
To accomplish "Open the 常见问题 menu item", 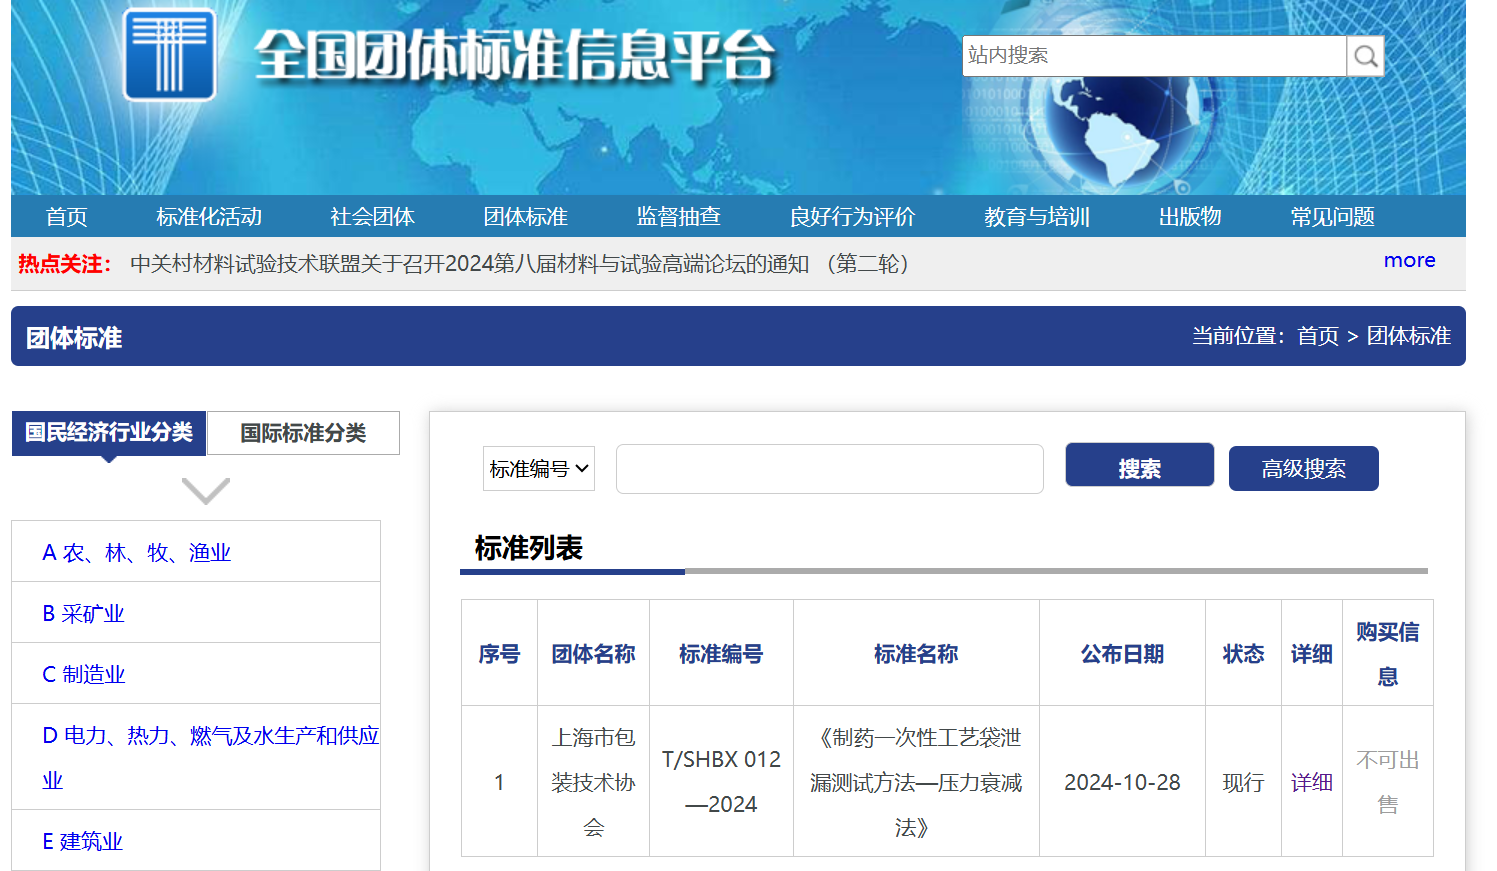I will click(x=1333, y=216).
